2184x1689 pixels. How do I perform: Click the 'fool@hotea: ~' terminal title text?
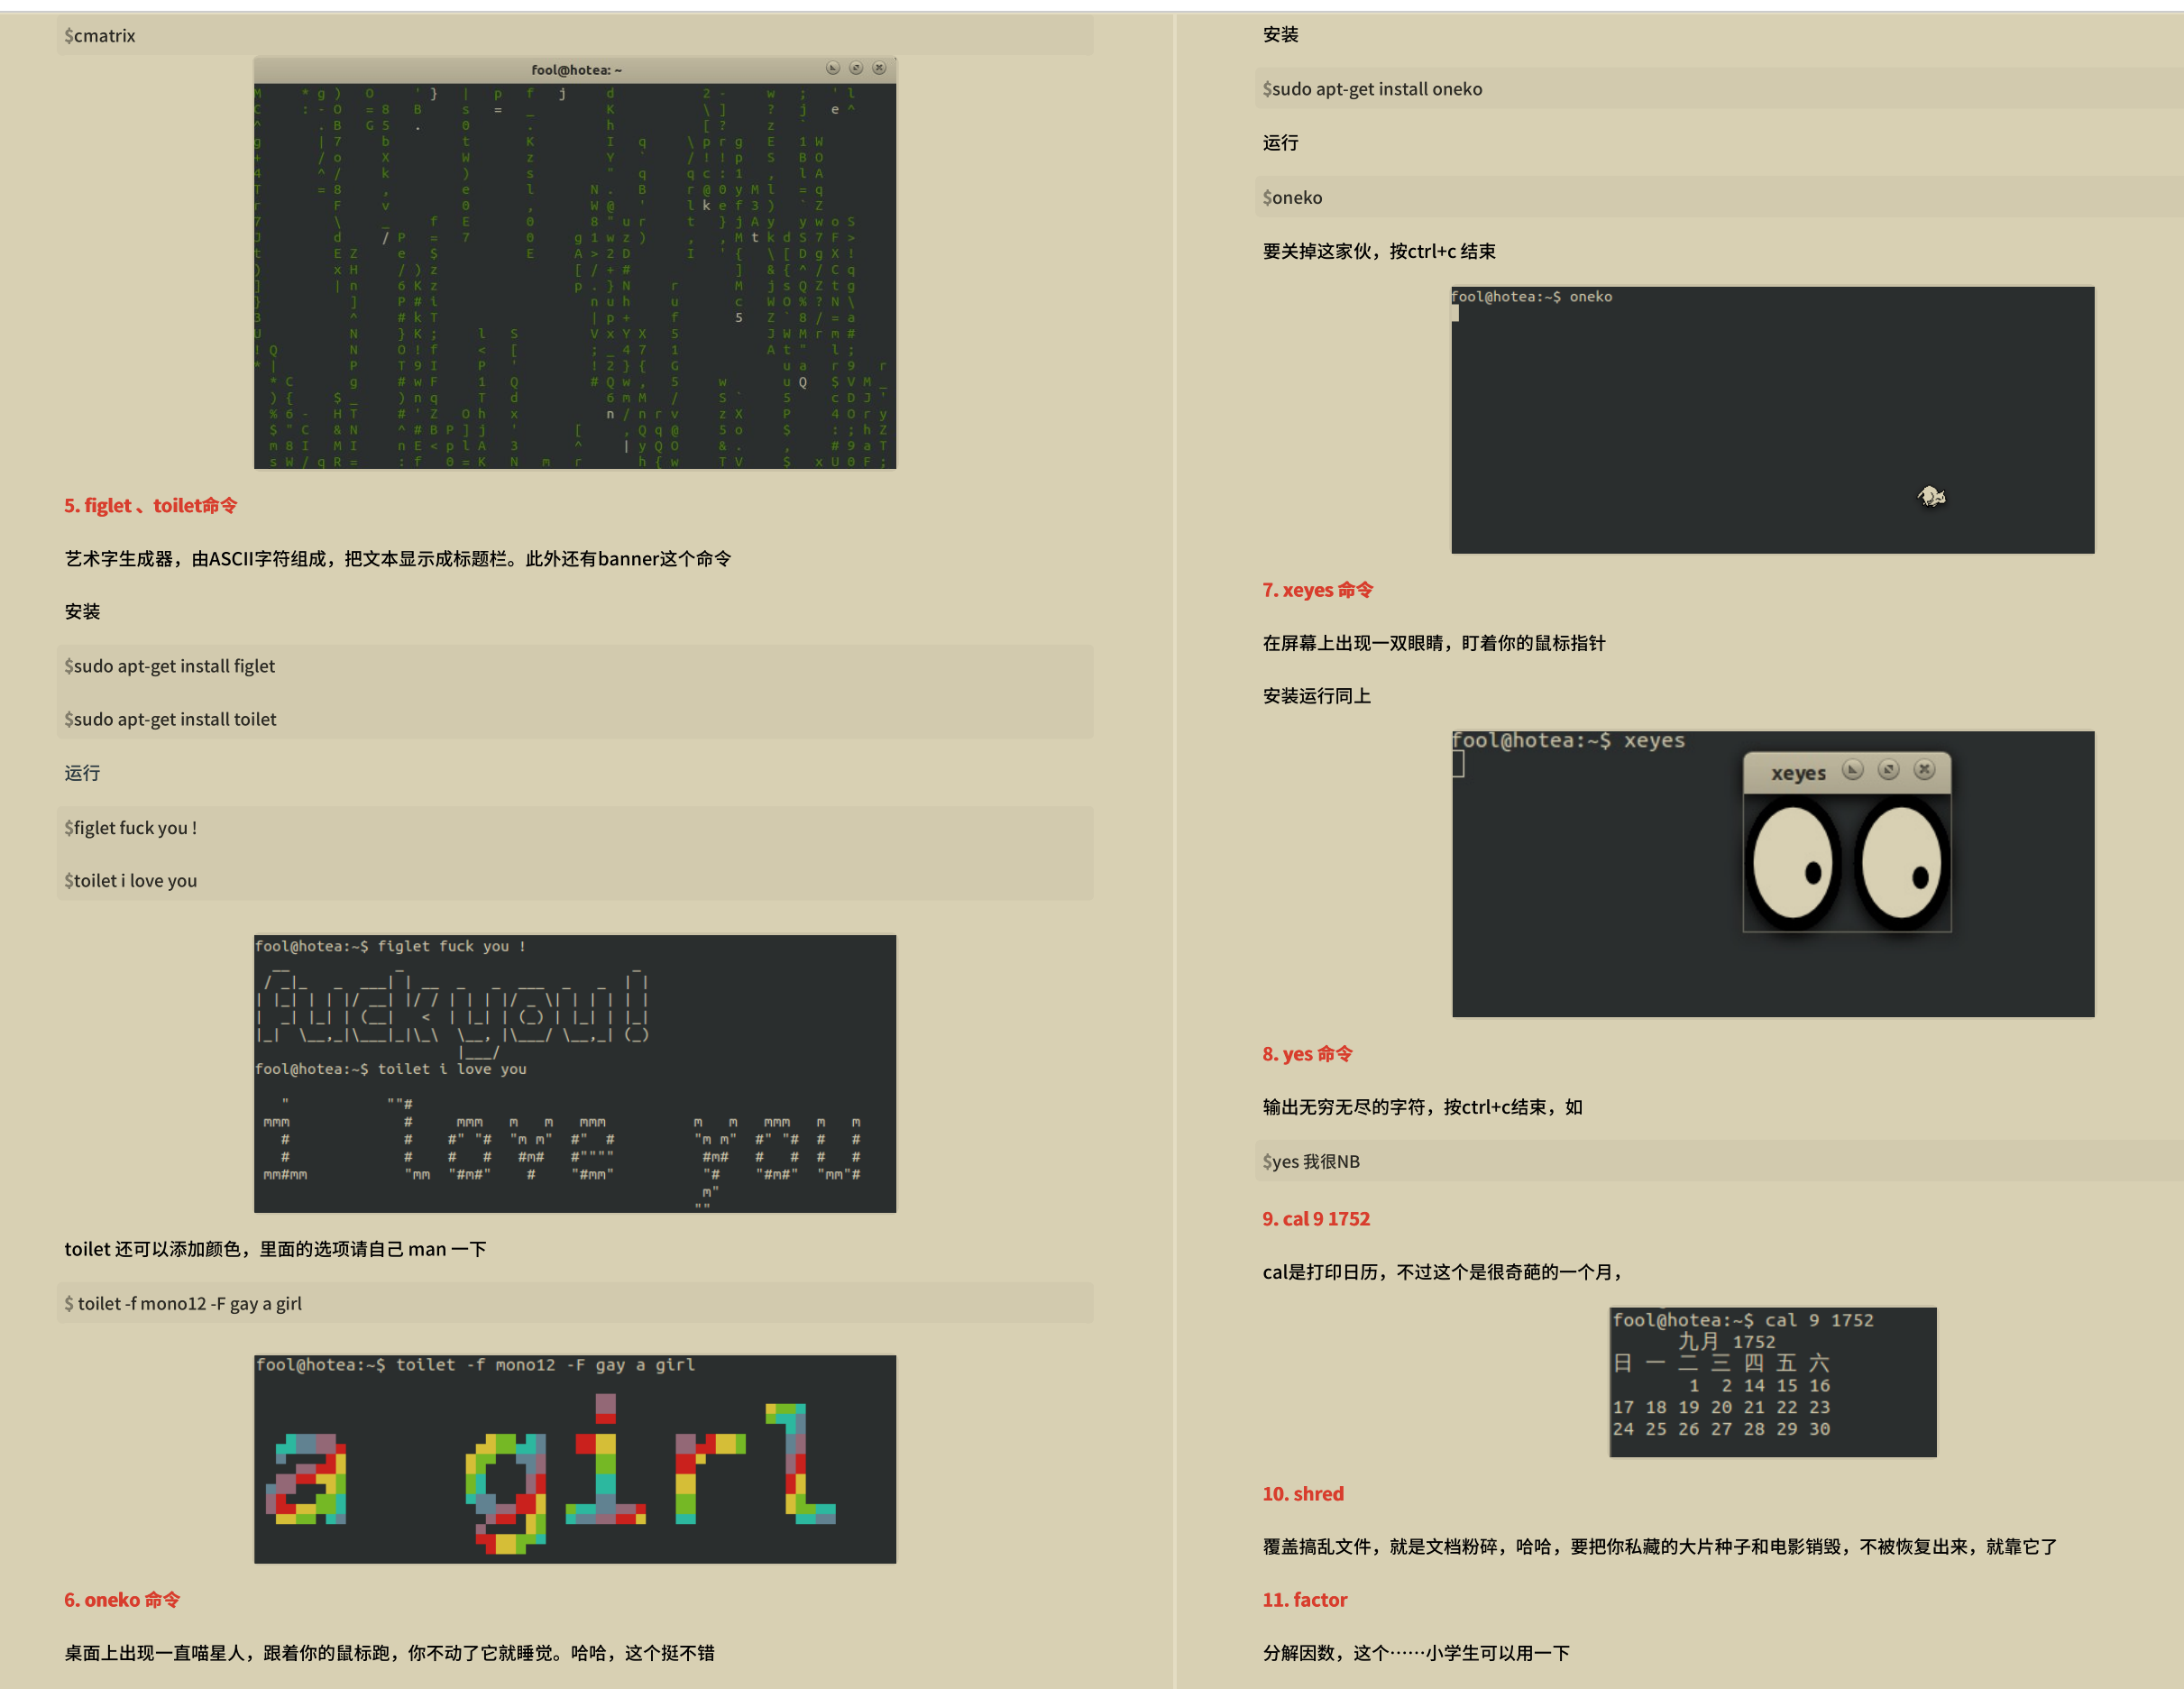(576, 70)
